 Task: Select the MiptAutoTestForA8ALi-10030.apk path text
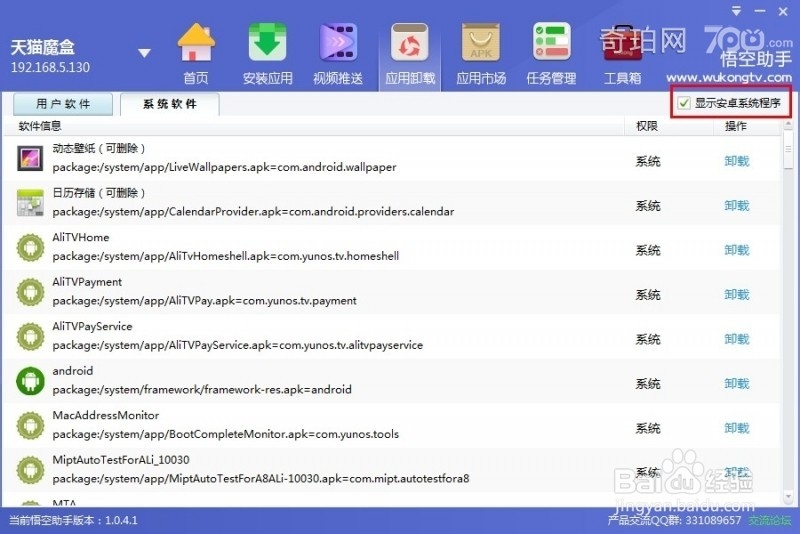(261, 478)
